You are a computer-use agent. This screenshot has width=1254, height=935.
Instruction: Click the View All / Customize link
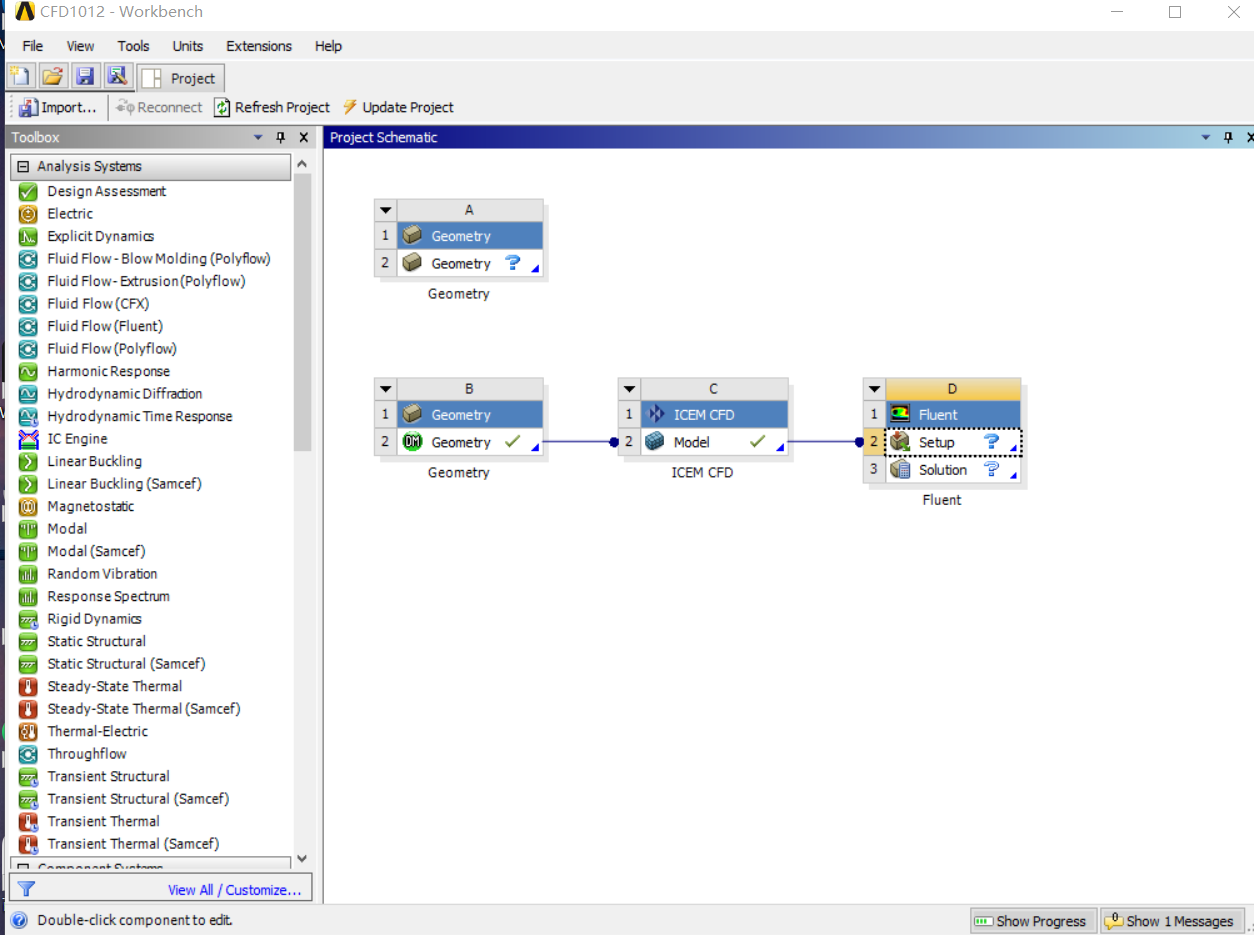[x=234, y=890]
